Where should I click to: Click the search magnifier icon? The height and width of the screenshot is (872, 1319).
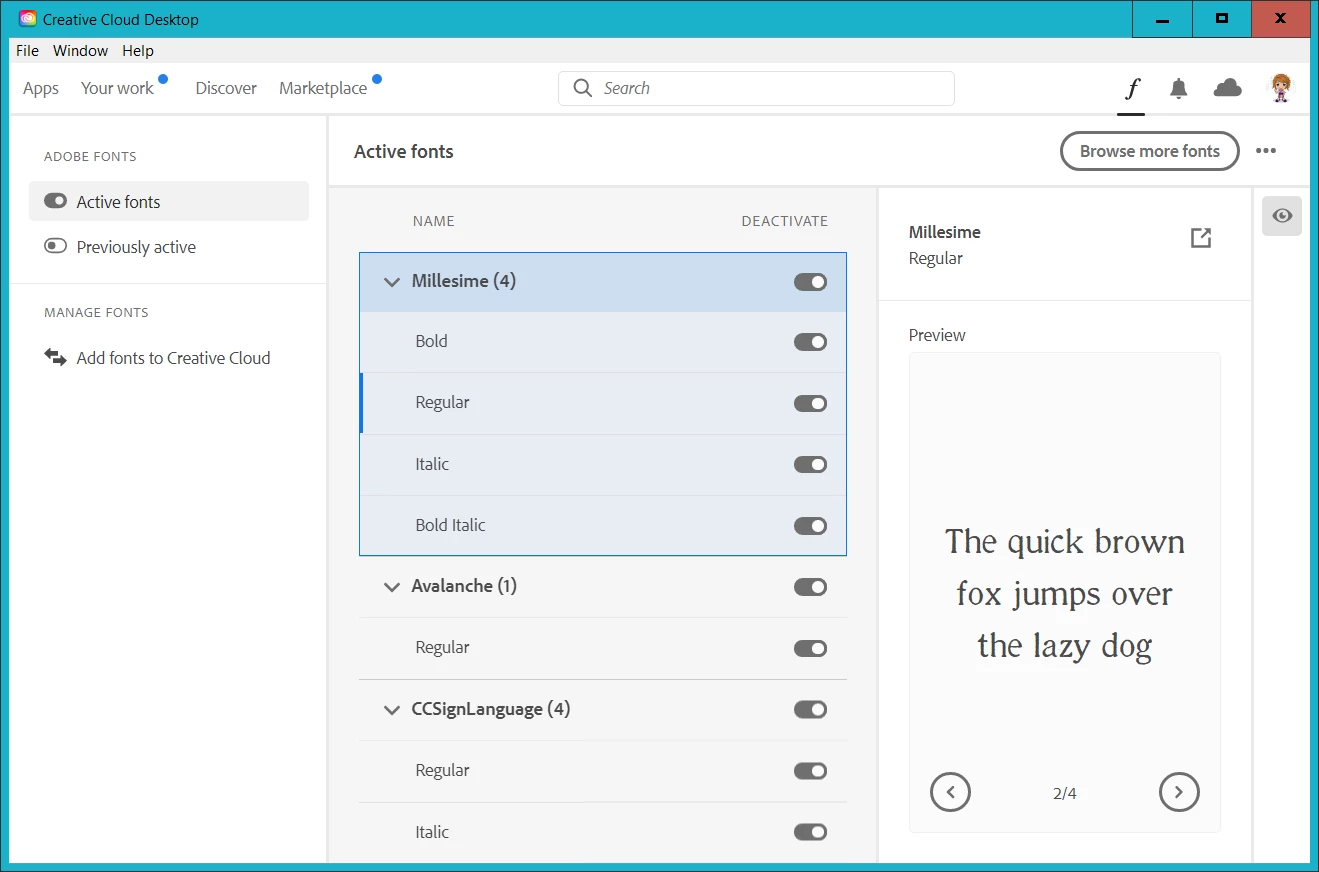(x=582, y=88)
